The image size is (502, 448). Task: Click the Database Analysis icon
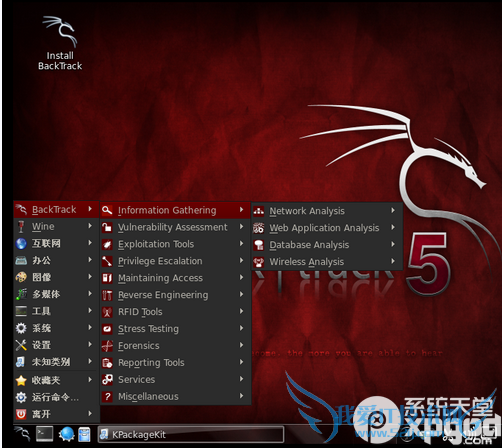[259, 245]
